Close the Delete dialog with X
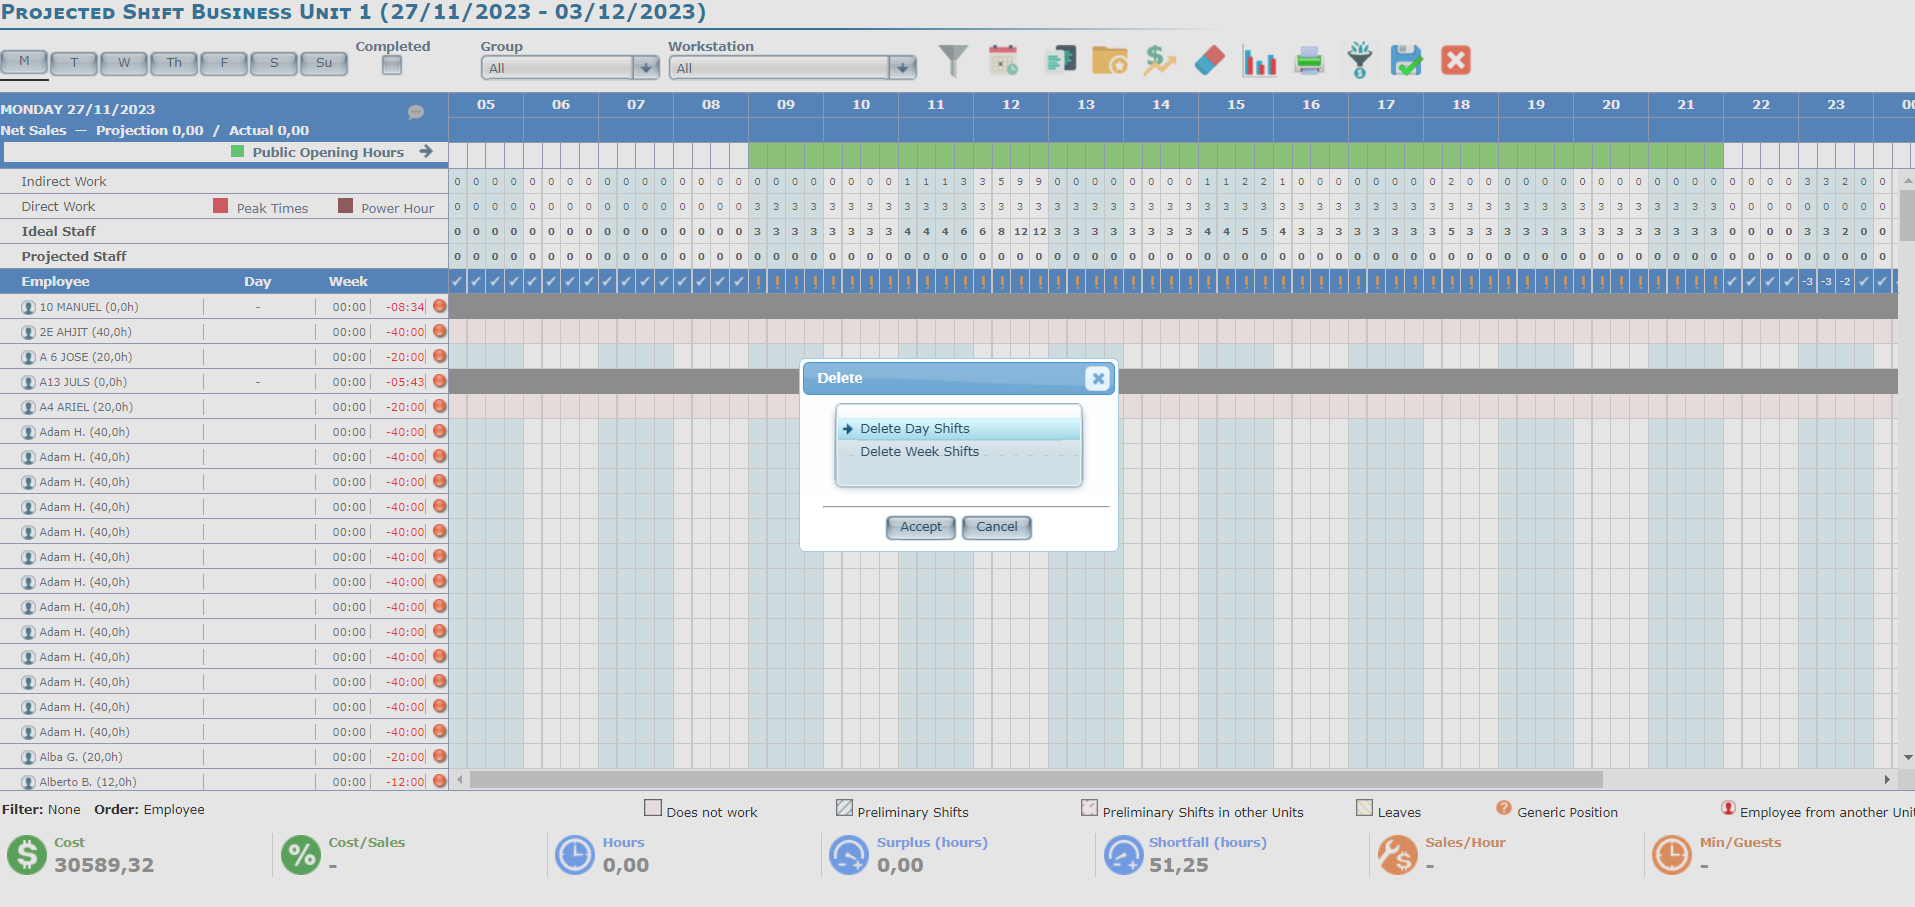 coord(1098,378)
